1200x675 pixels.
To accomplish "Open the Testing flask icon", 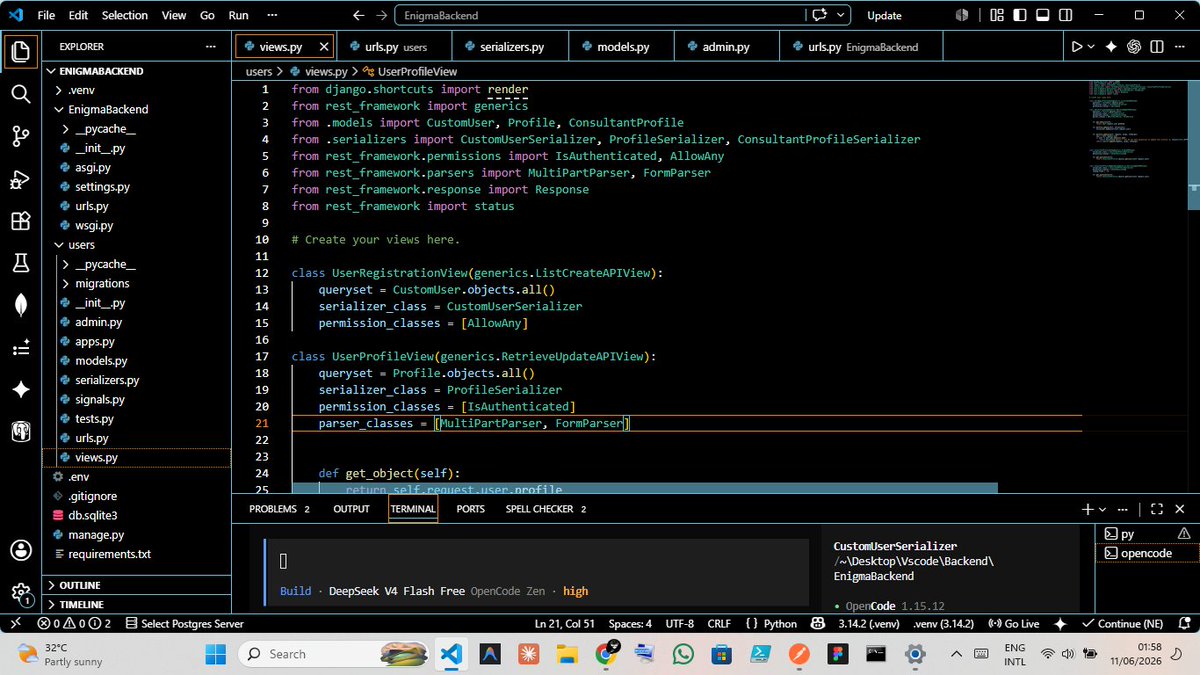I will (x=21, y=263).
